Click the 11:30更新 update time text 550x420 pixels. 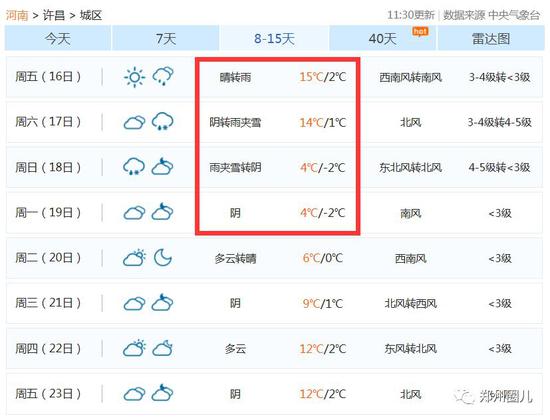(x=411, y=15)
